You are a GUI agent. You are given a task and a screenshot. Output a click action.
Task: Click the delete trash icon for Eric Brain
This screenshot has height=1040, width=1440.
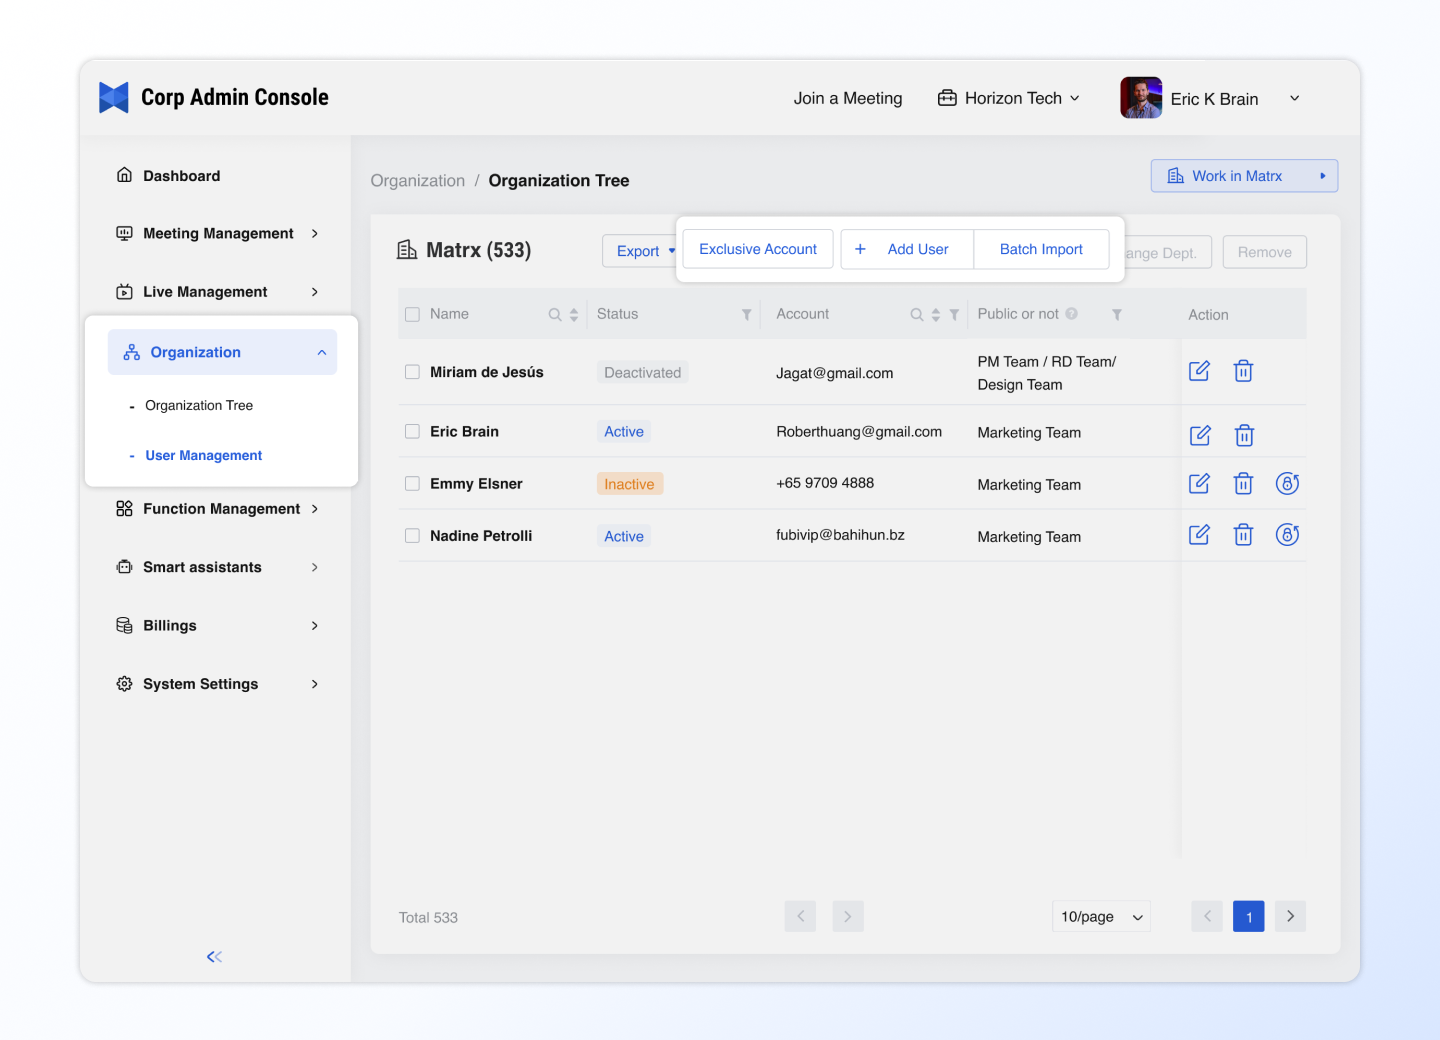point(1243,435)
